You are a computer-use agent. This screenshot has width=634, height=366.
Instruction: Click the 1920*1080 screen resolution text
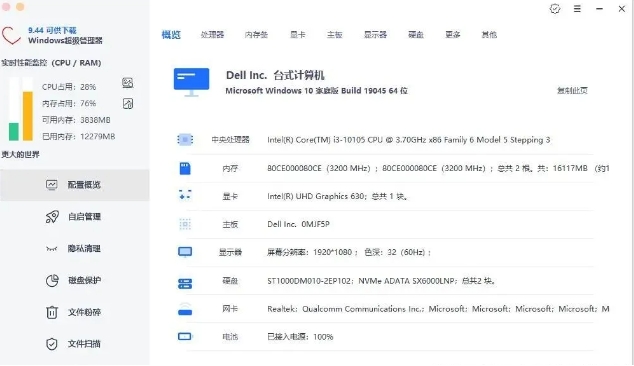pos(349,252)
